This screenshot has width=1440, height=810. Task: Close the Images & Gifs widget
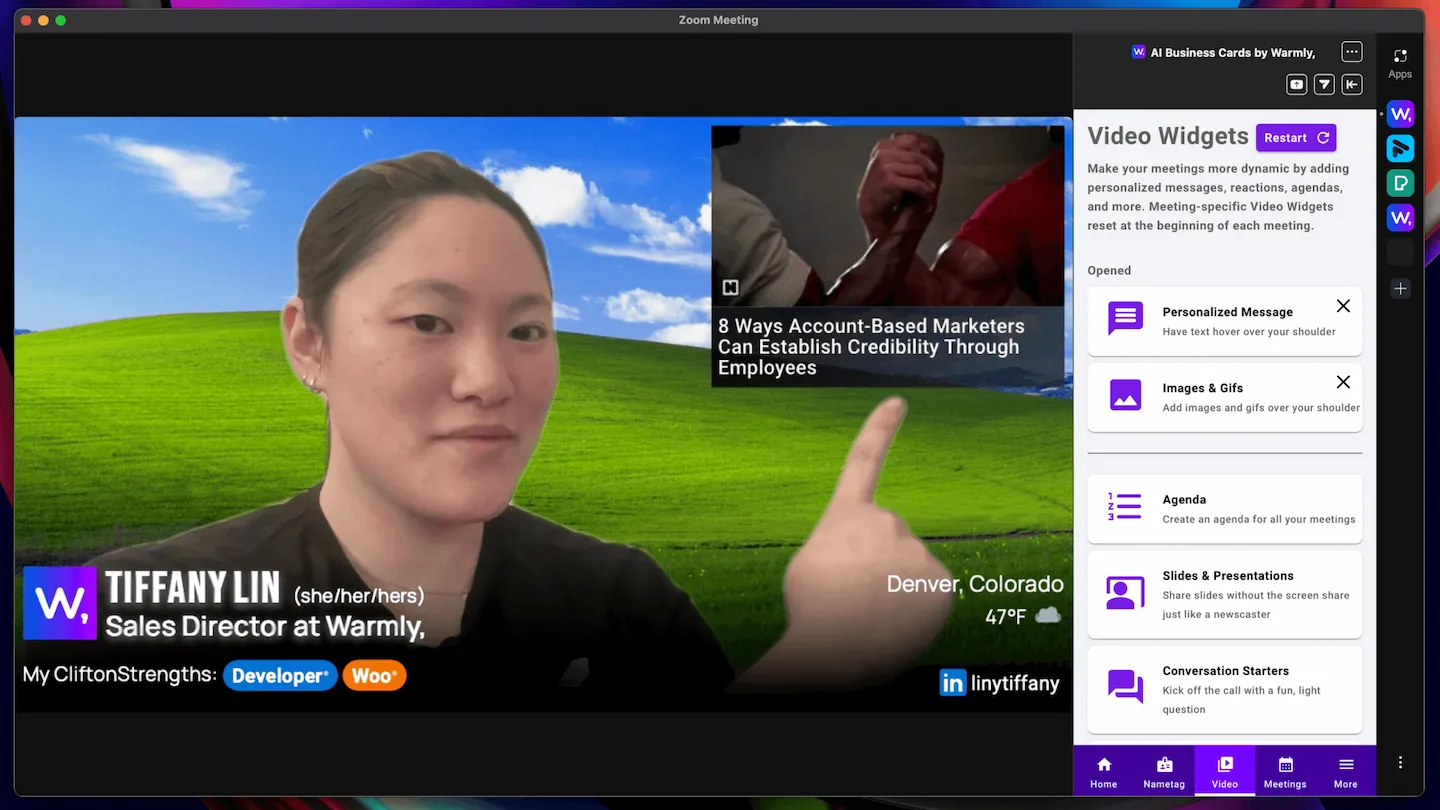(1343, 382)
